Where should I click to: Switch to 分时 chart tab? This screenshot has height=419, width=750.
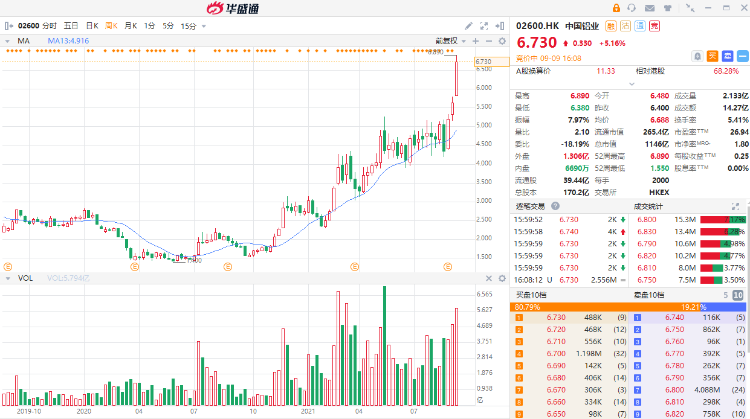(50, 26)
